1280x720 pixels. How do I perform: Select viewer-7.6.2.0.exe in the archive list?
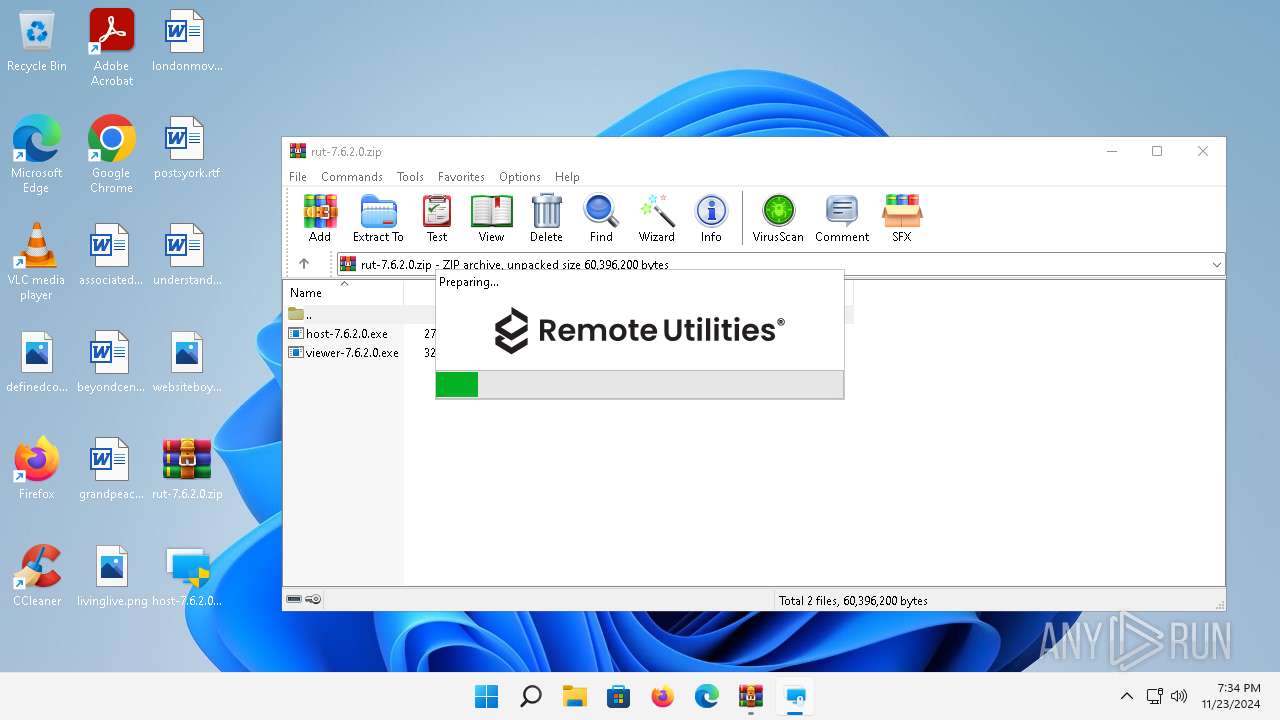[344, 353]
